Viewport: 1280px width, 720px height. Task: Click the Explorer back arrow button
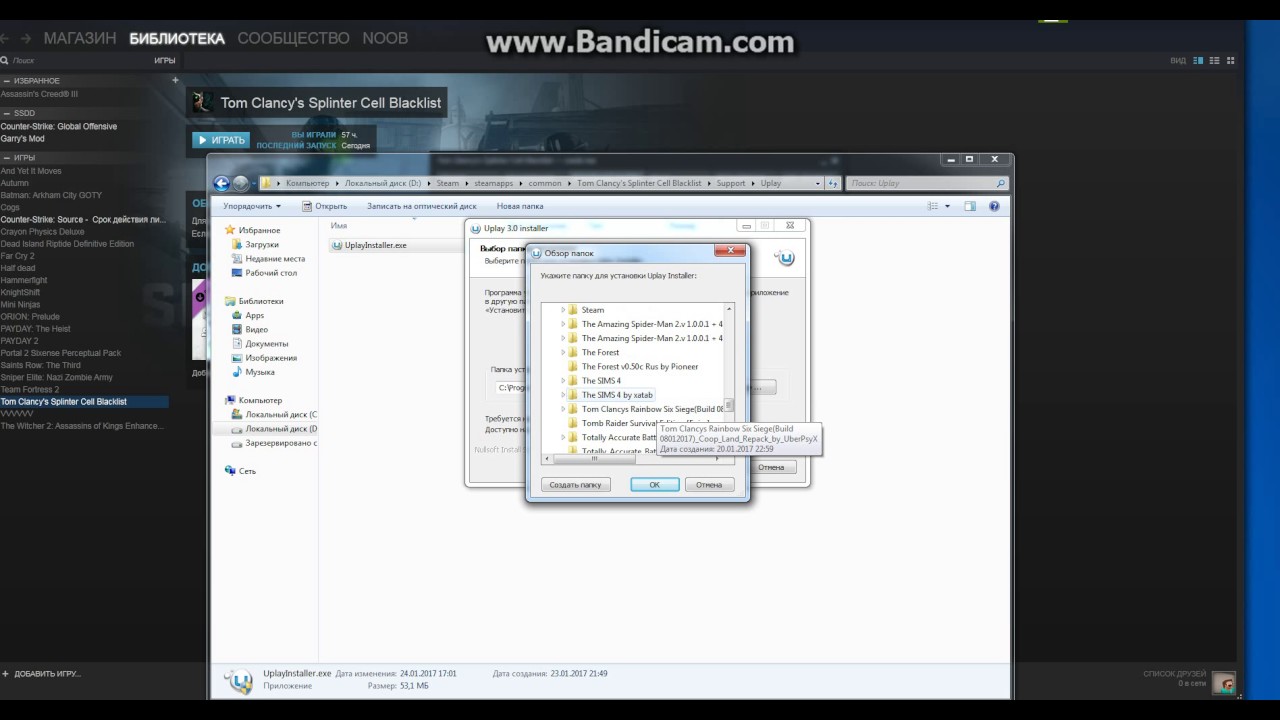pyautogui.click(x=222, y=183)
